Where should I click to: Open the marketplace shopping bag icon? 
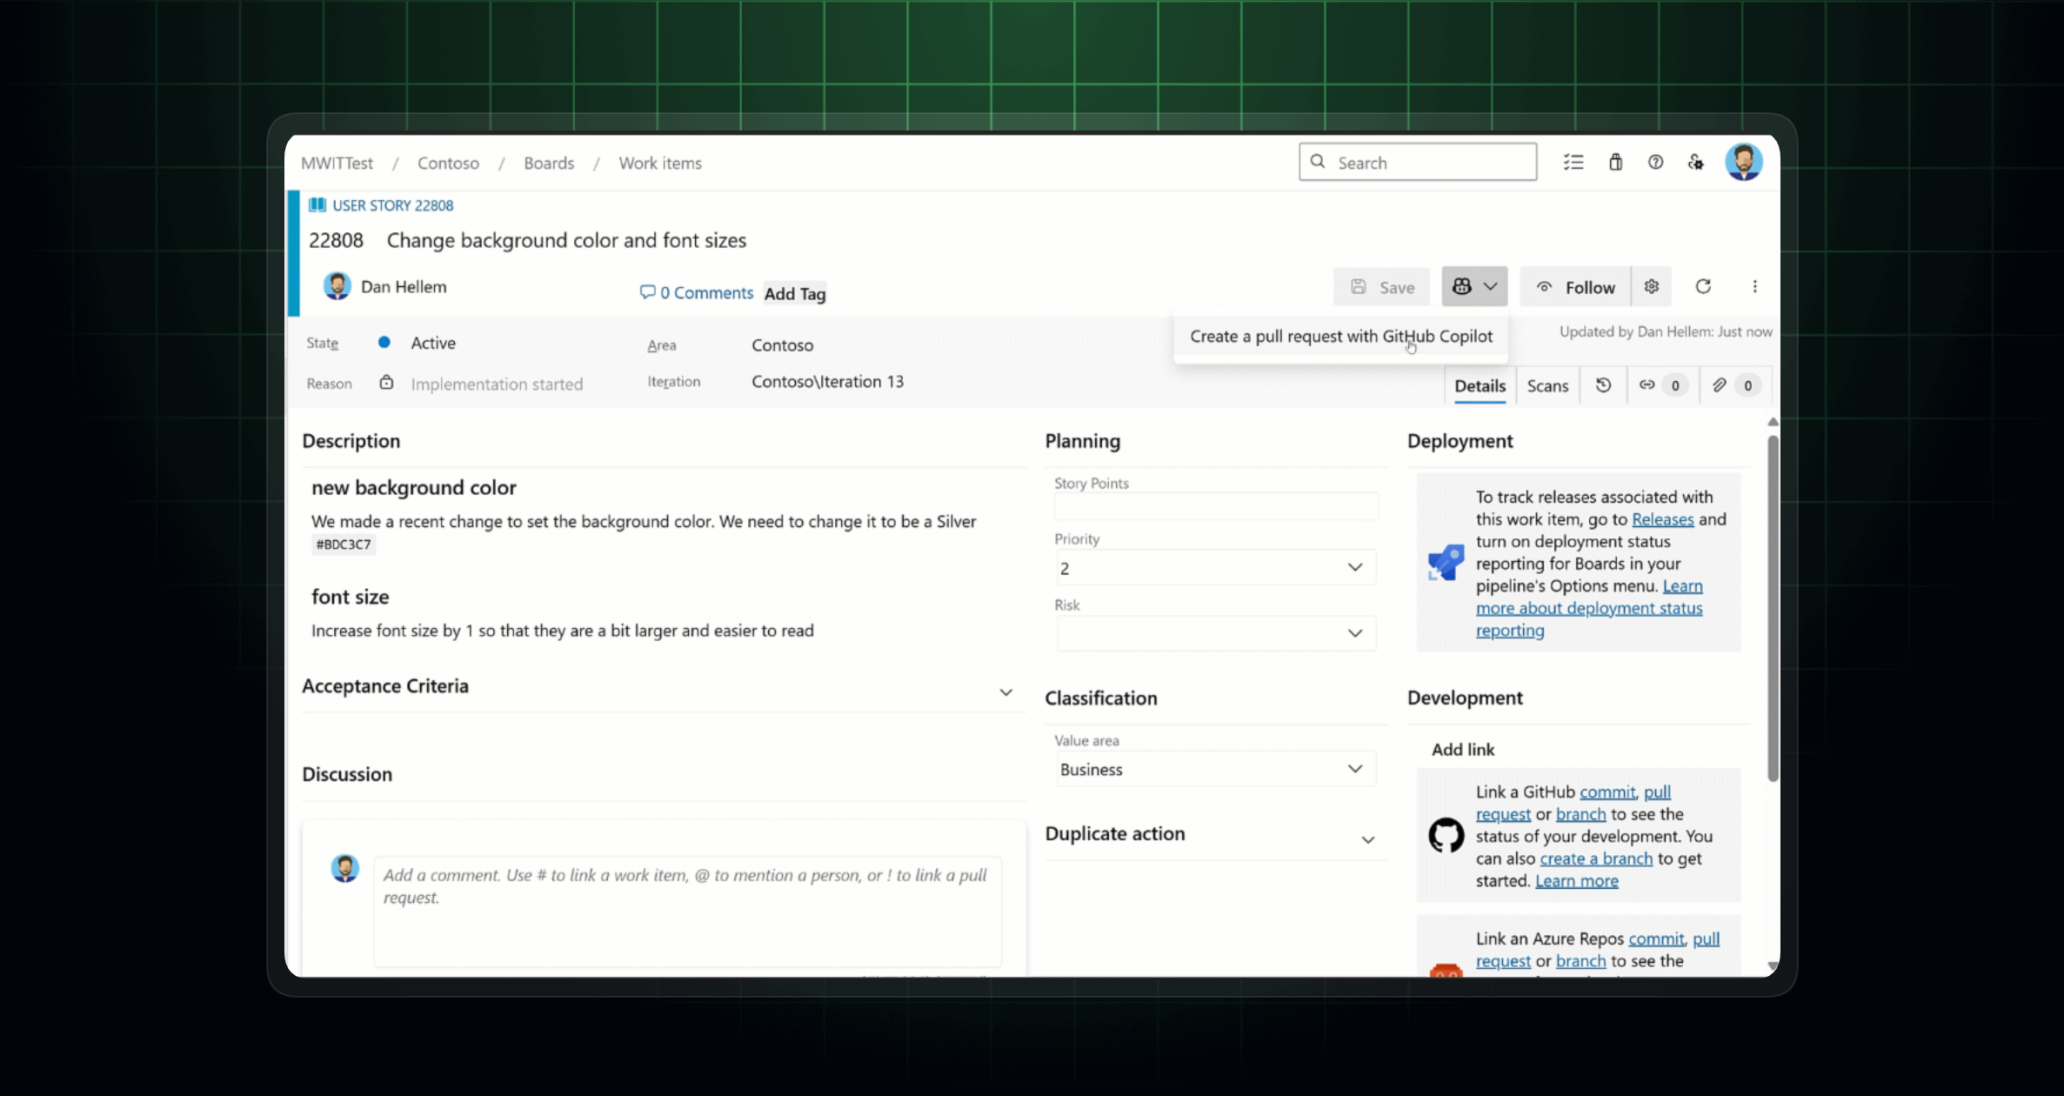point(1615,162)
